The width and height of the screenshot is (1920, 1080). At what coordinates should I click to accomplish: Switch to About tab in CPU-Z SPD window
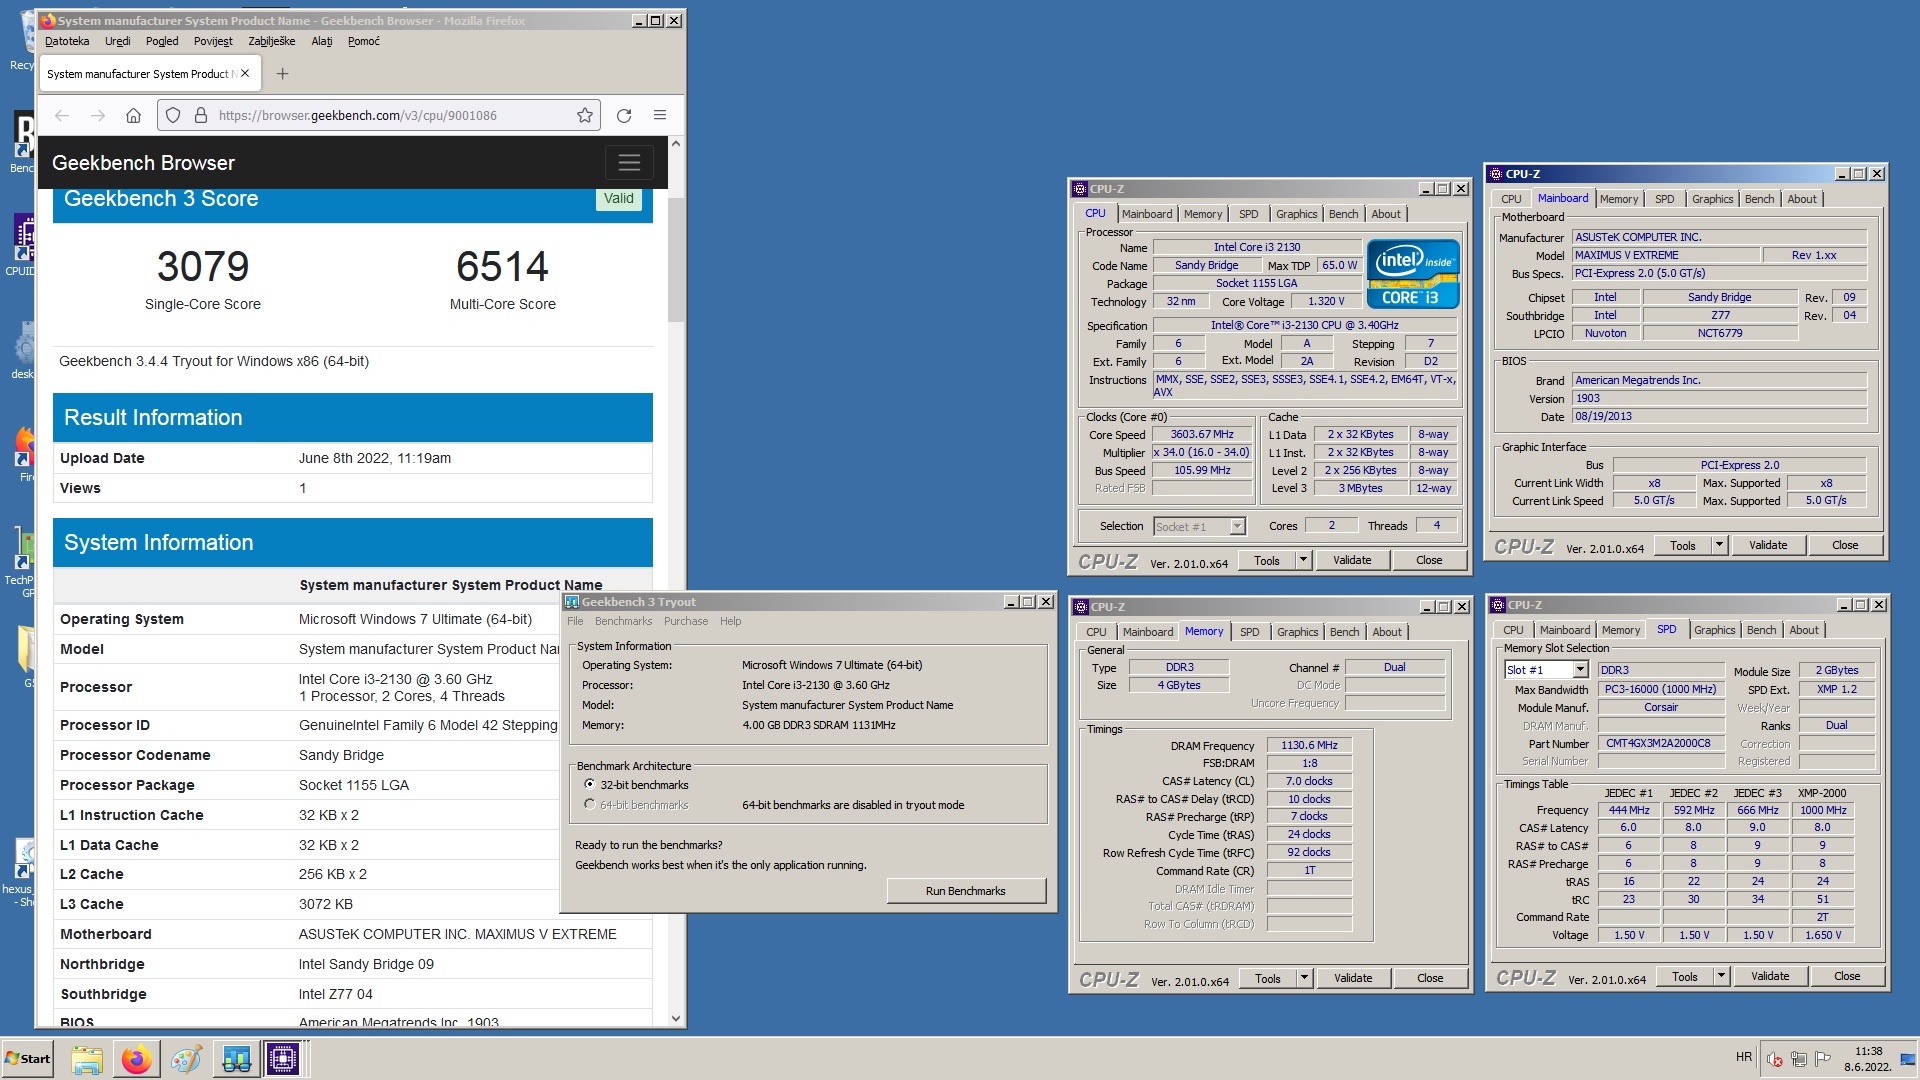1804,630
